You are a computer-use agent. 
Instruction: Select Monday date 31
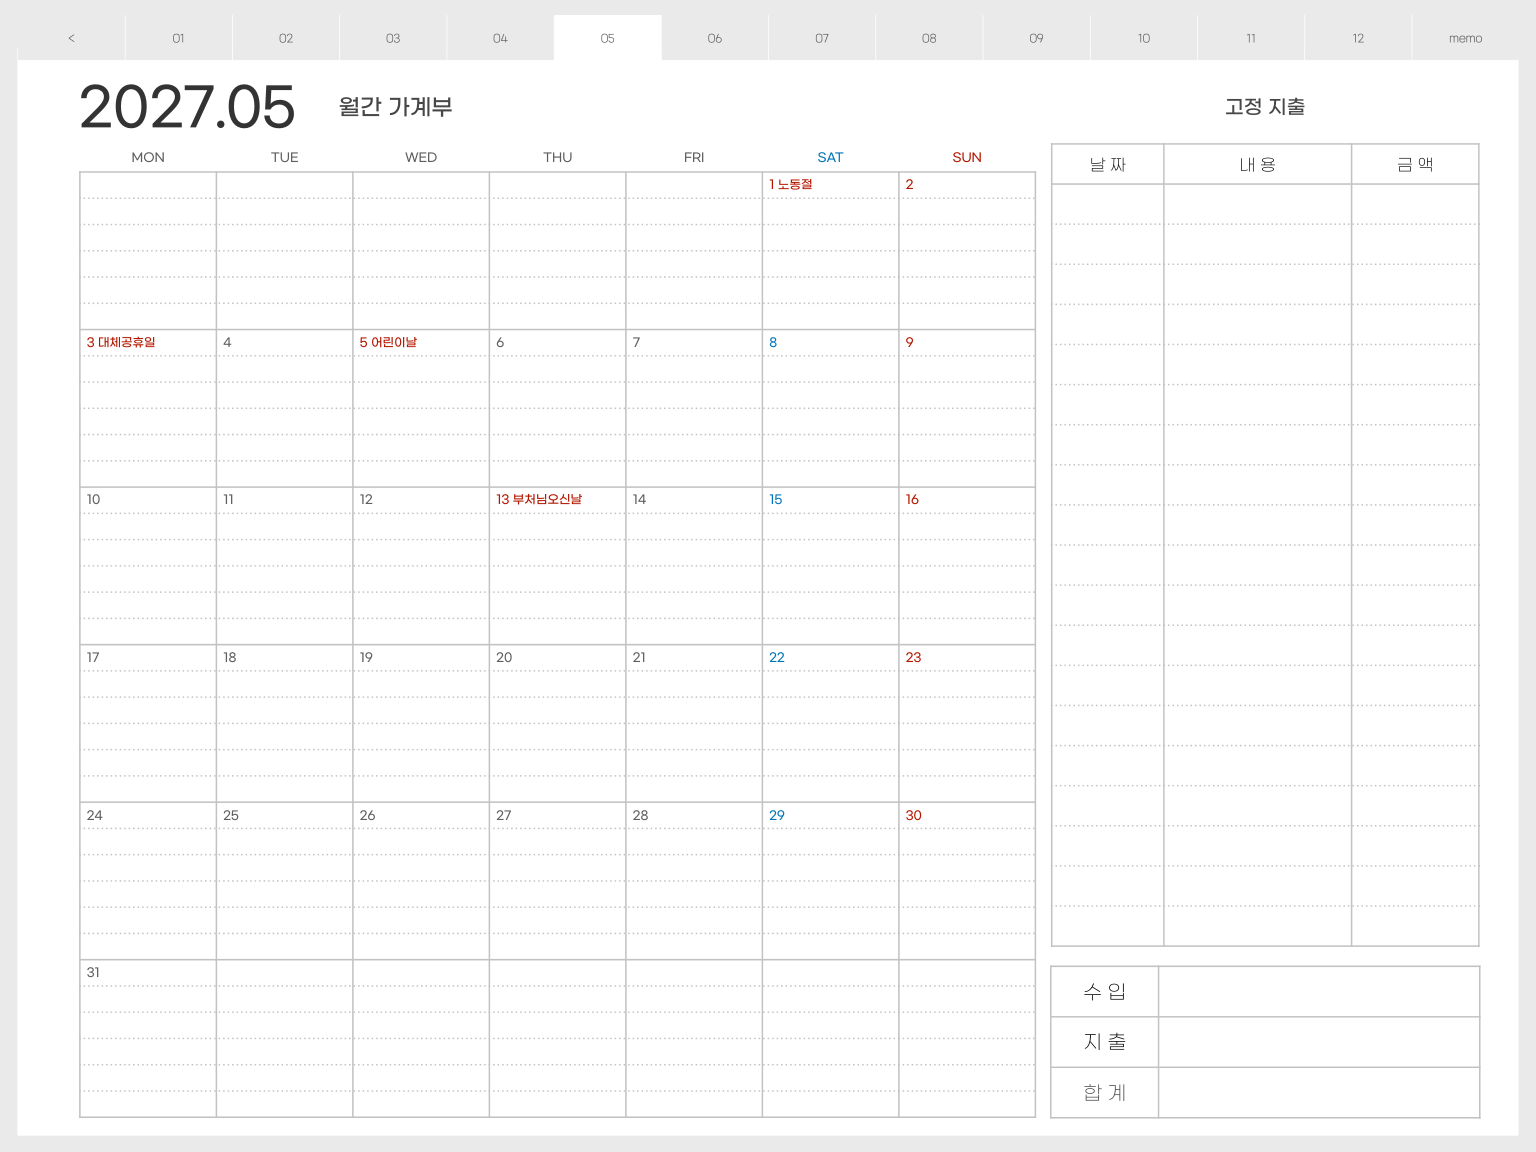pos(148,1038)
